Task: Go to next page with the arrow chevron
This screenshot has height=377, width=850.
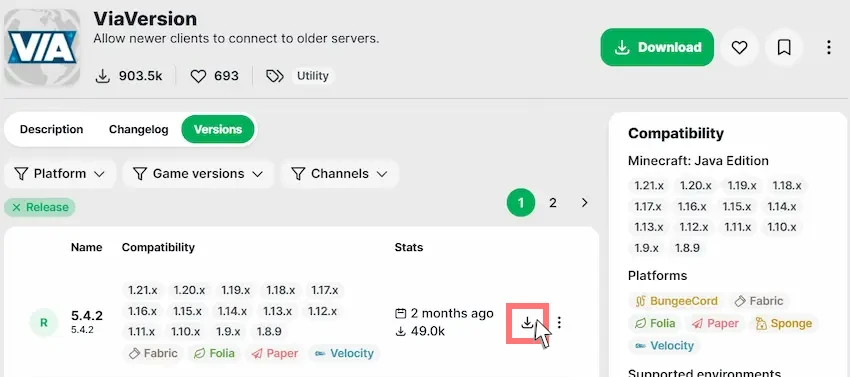Action: click(x=584, y=203)
